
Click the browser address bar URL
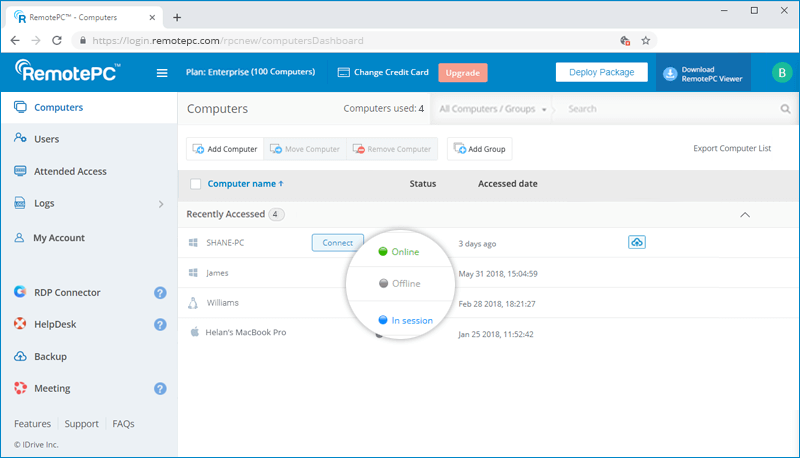click(x=228, y=41)
